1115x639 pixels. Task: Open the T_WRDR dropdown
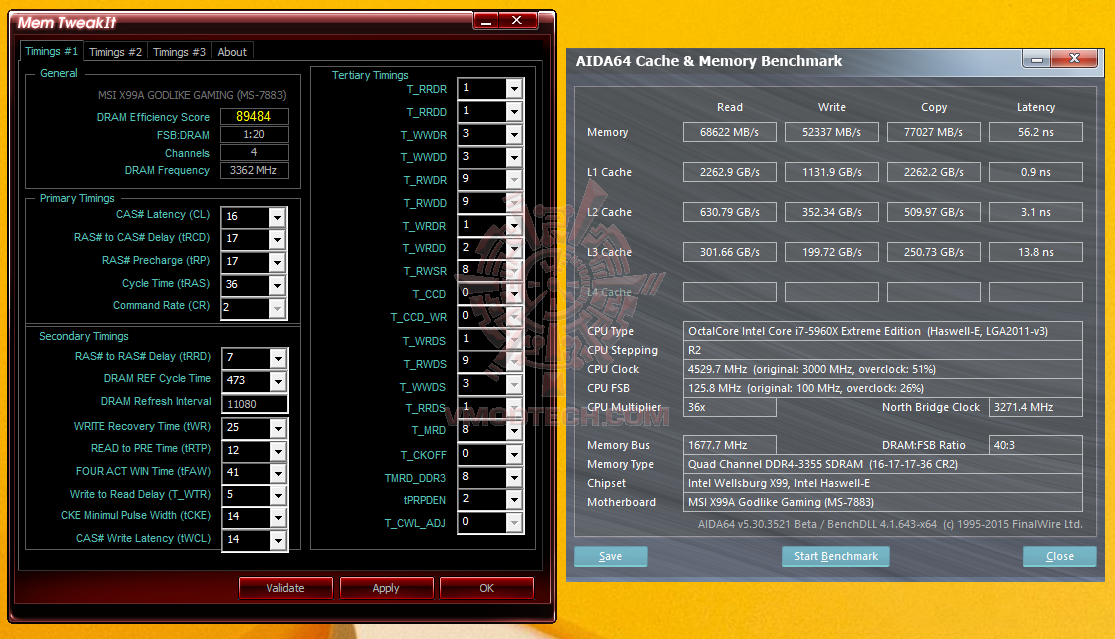[x=514, y=225]
